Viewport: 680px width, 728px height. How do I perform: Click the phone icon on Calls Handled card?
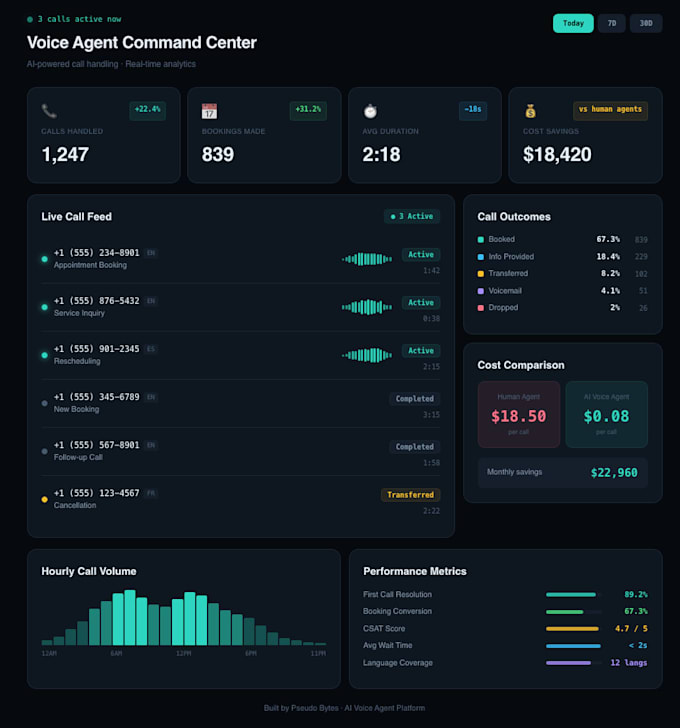tap(49, 111)
